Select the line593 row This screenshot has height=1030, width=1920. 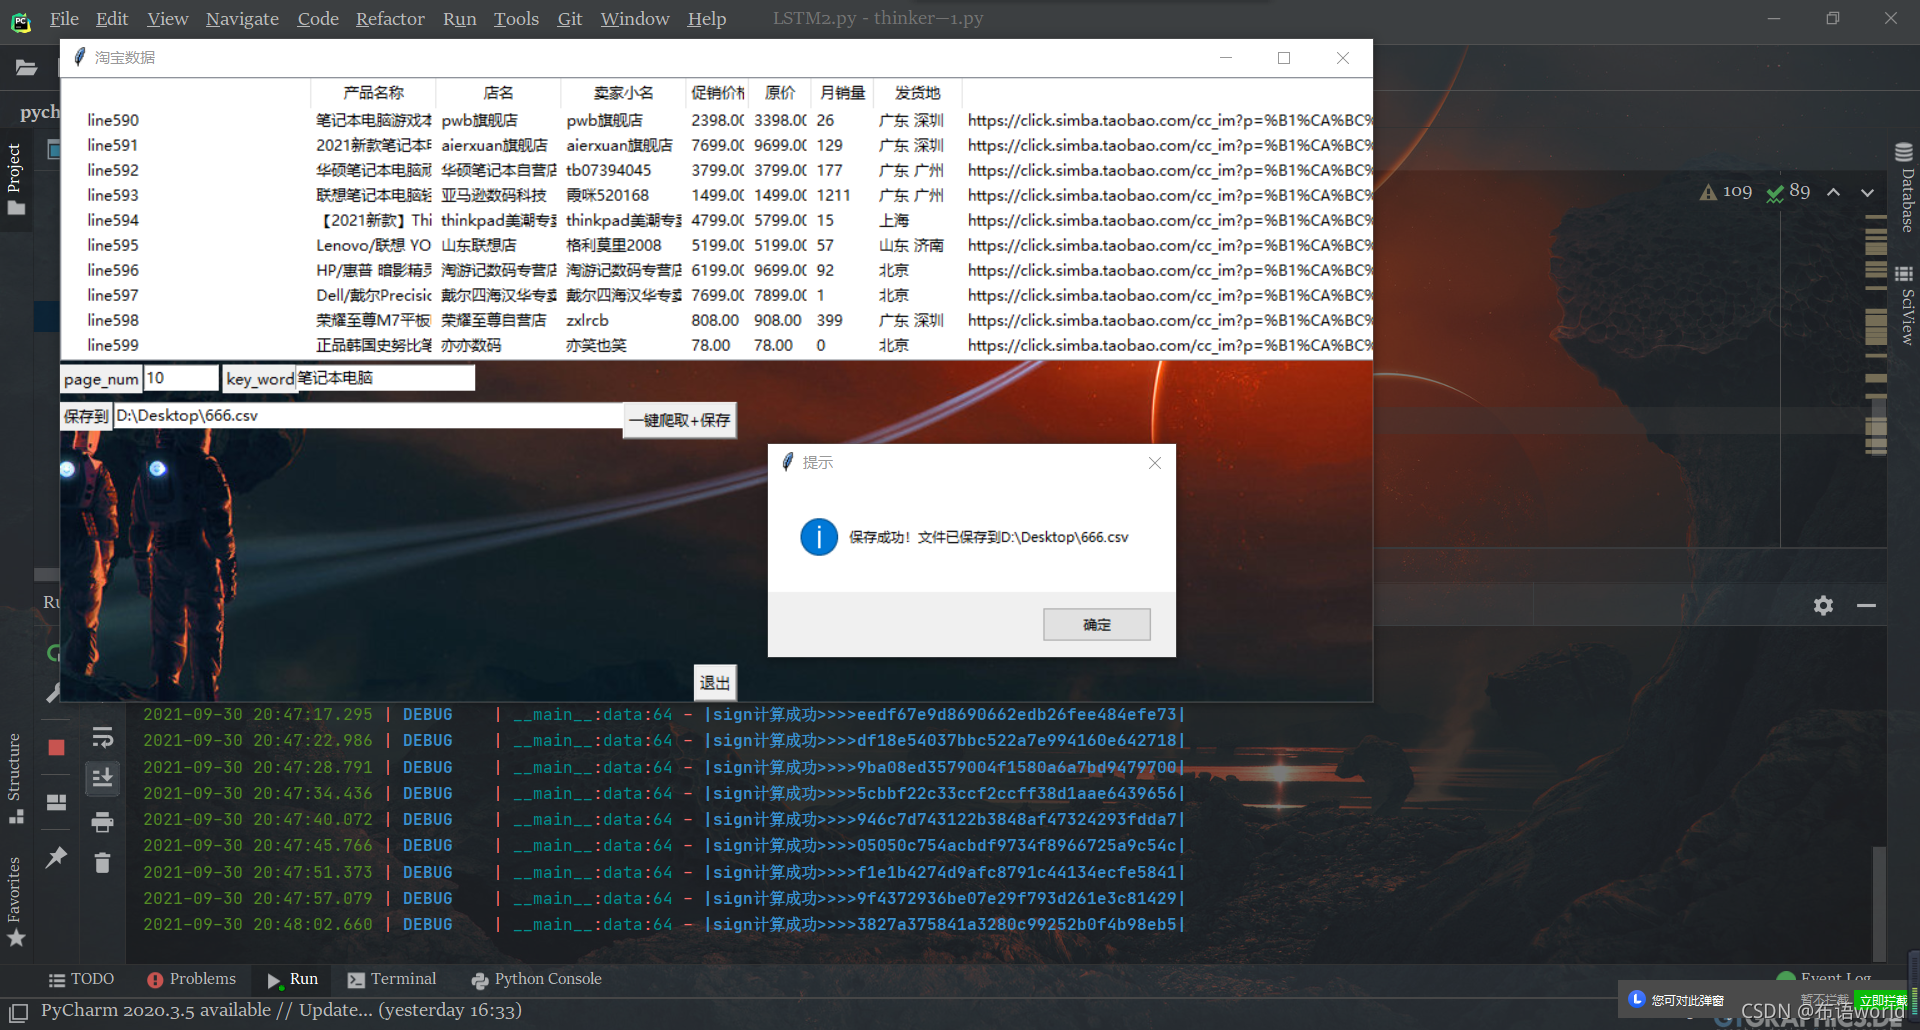716,195
